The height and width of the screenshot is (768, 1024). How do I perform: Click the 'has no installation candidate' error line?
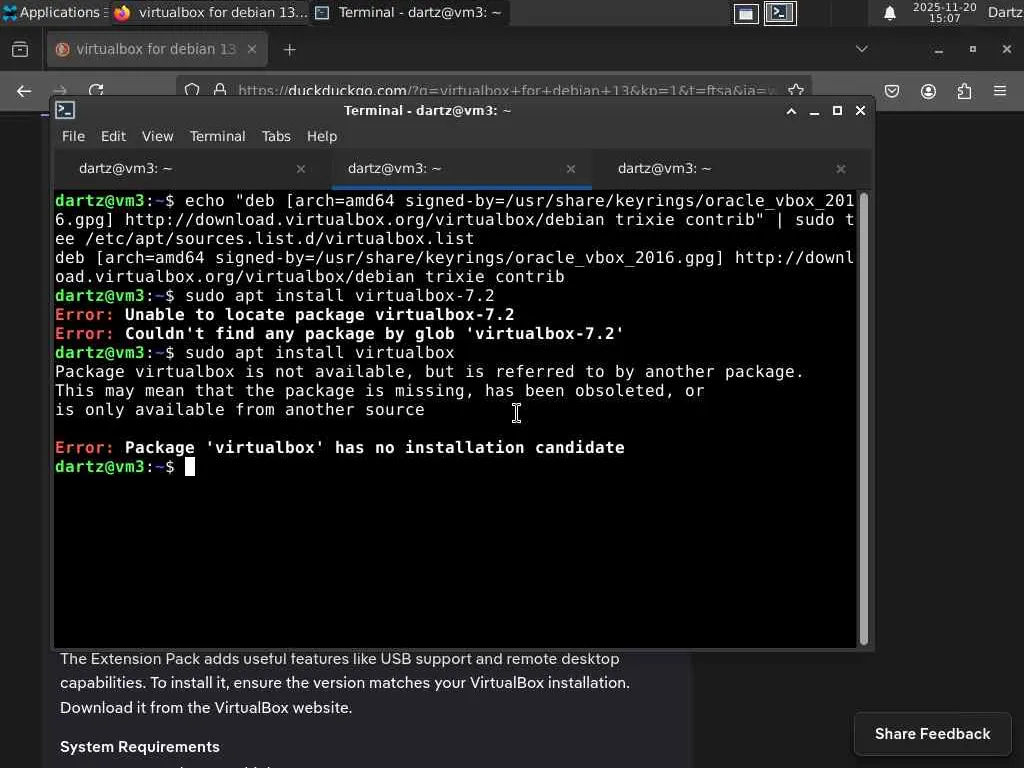(x=340, y=447)
